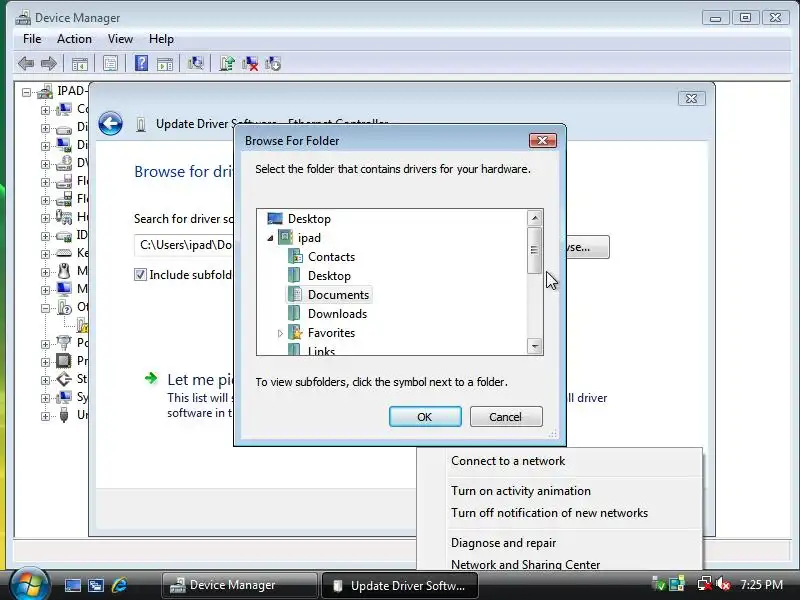The image size is (800, 600).
Task: Open Network and Sharing Center menu entry
Action: tap(559, 564)
